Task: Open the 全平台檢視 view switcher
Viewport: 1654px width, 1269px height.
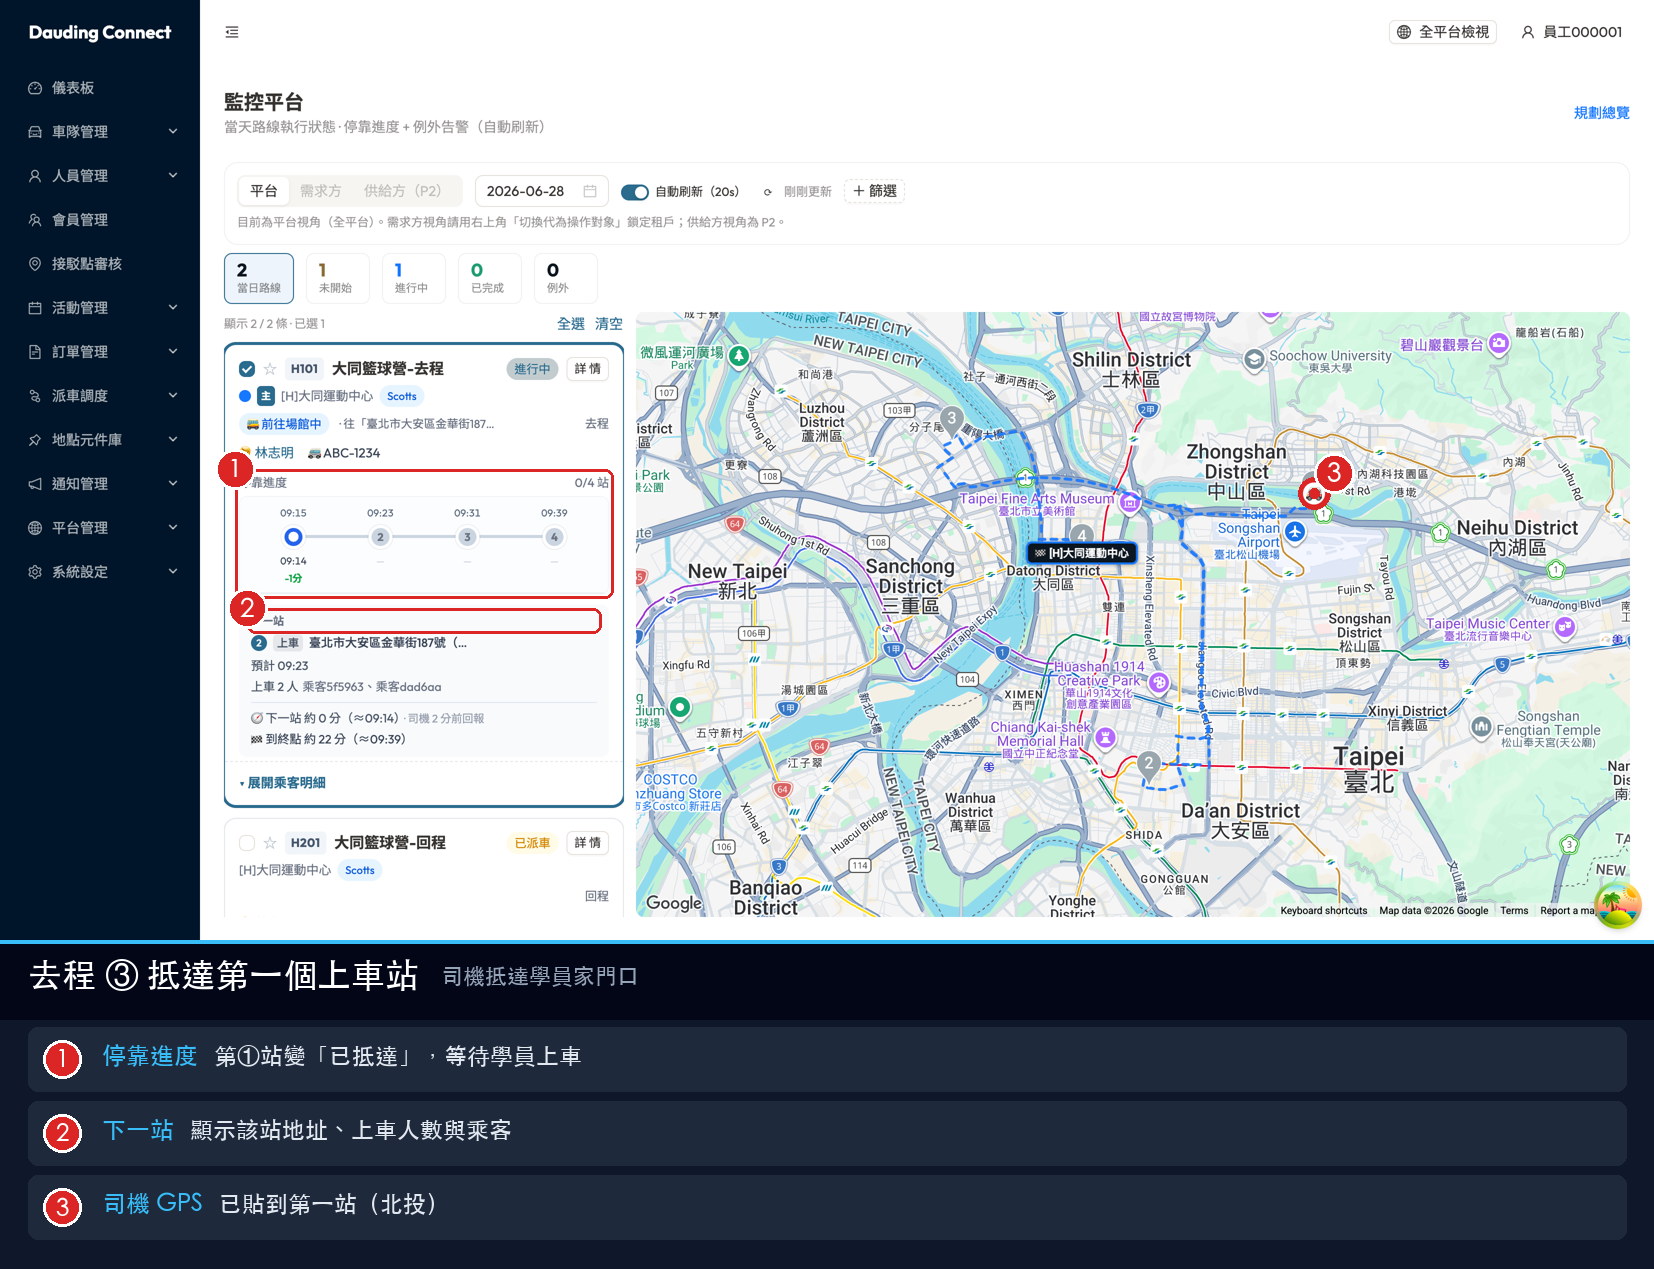Action: coord(1443,32)
